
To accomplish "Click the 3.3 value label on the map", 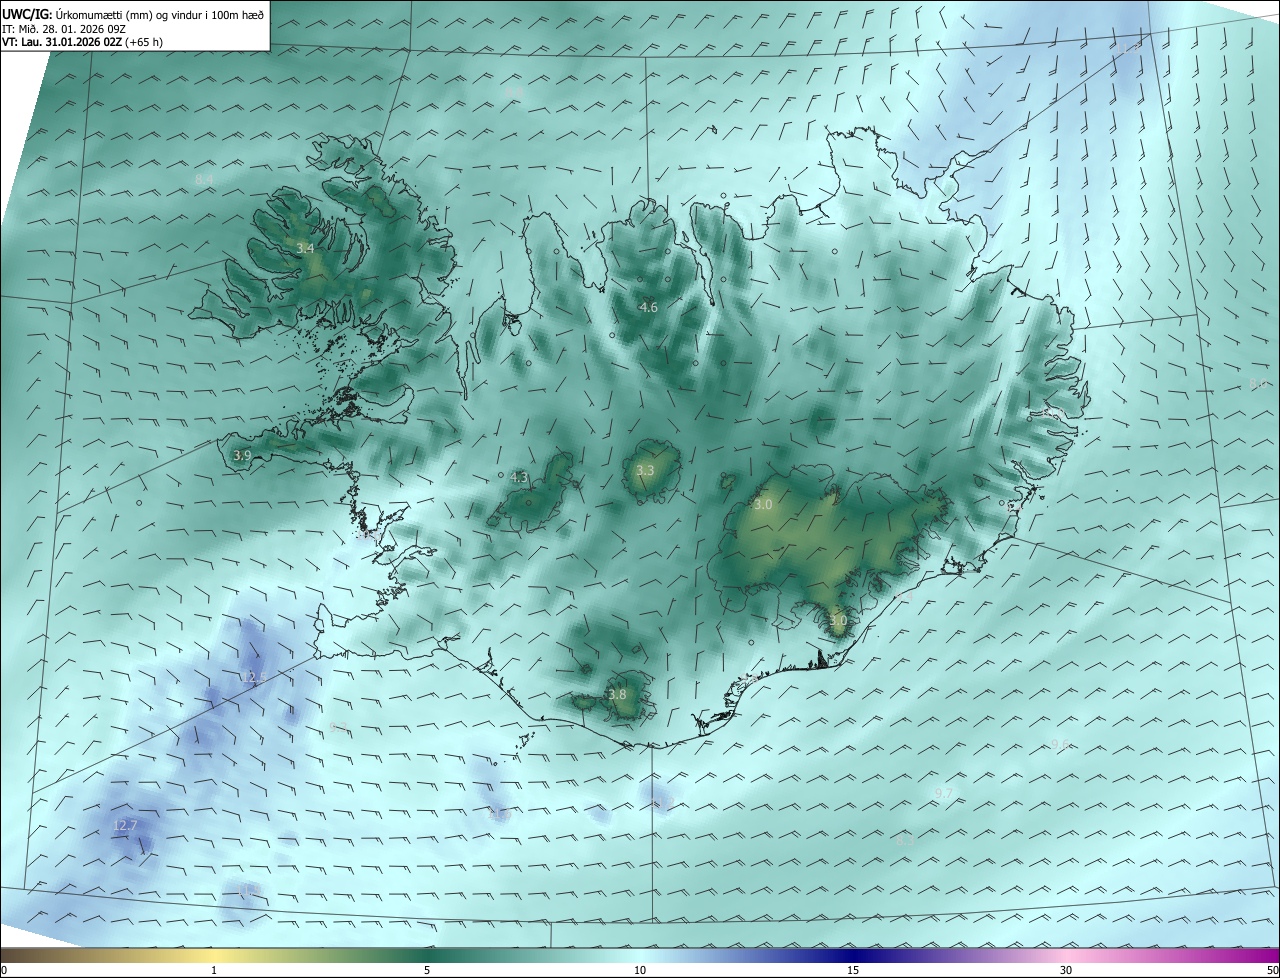I will coord(645,470).
